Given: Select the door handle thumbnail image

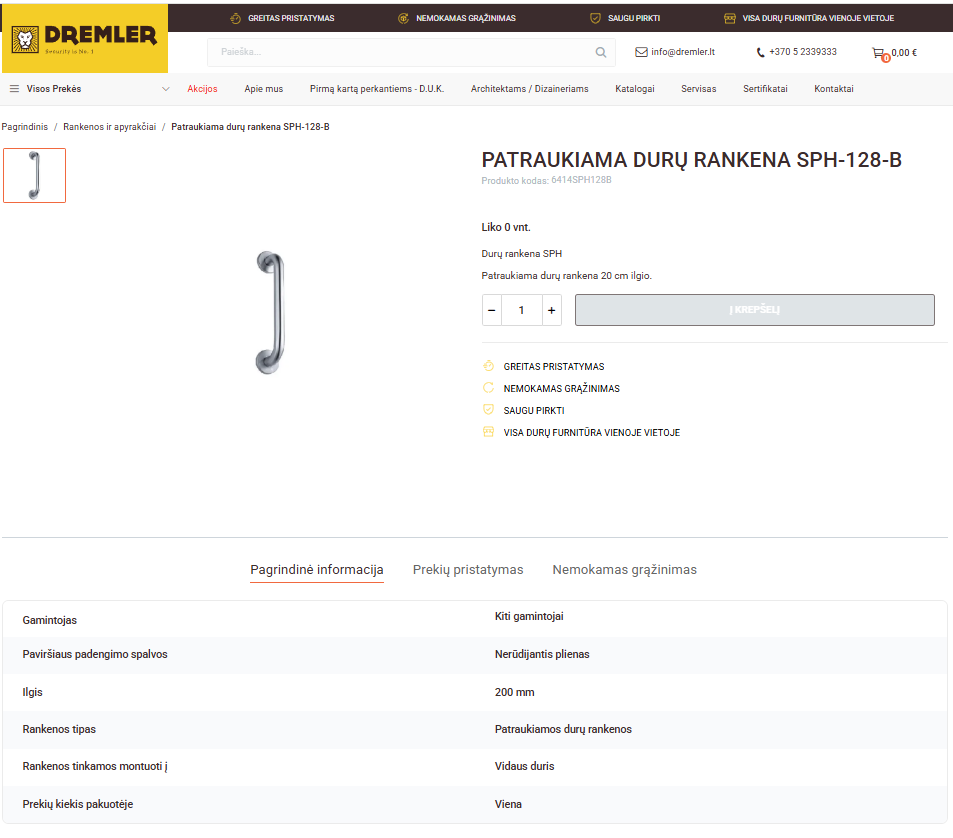Looking at the screenshot, I should (35, 175).
